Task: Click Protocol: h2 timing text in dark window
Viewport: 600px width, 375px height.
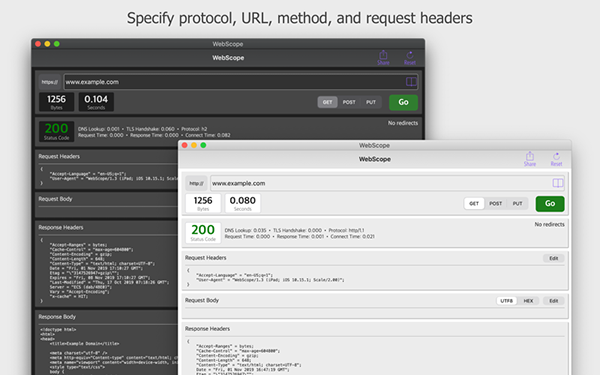Action: (x=194, y=129)
